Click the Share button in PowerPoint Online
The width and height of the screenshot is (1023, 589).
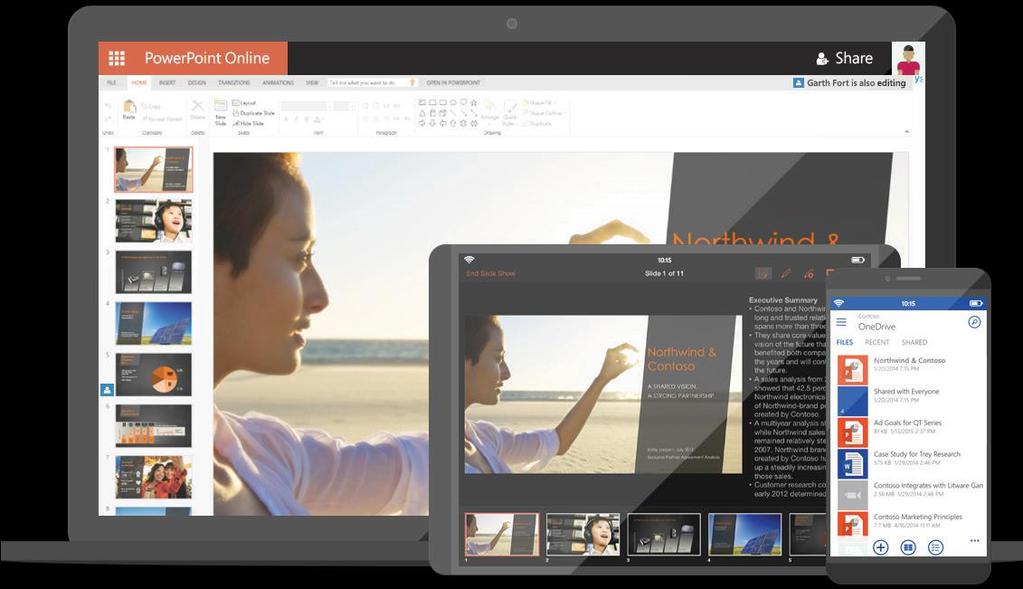pyautogui.click(x=844, y=59)
